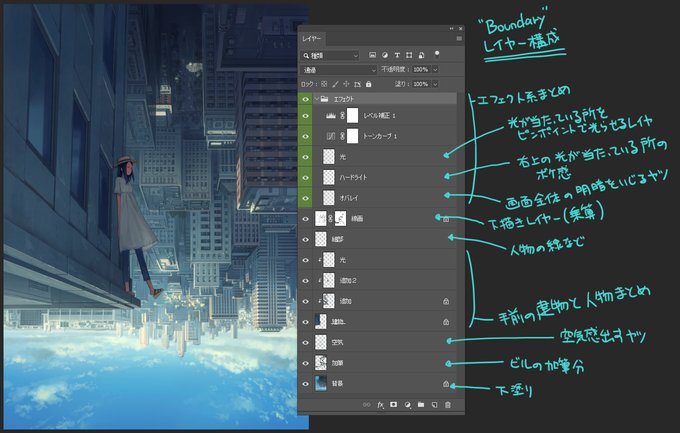Filter layers by pixel layer type

pyautogui.click(x=373, y=55)
